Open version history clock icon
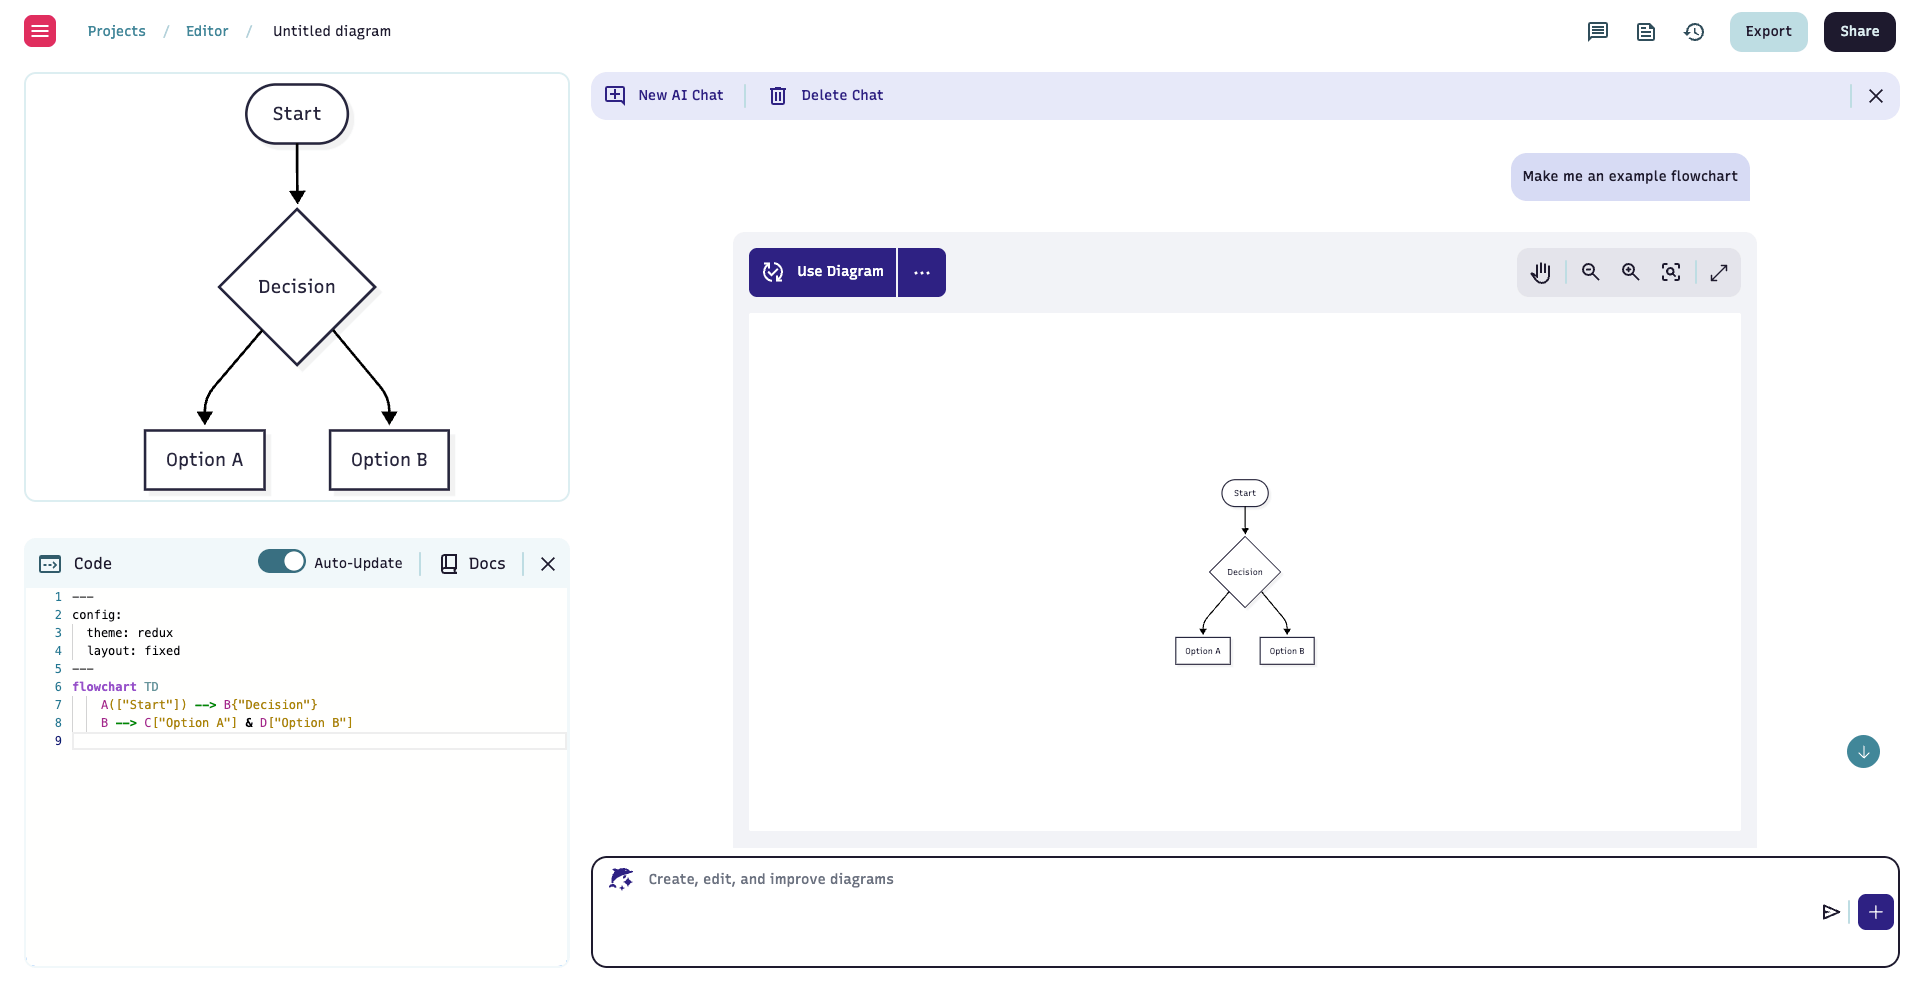Image resolution: width=1920 pixels, height=992 pixels. 1694,32
